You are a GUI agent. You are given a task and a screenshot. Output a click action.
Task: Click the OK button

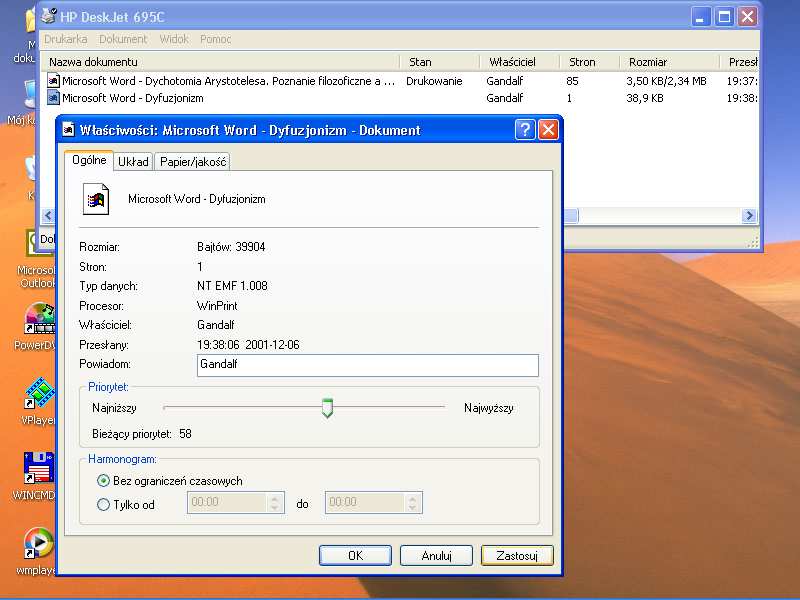point(355,556)
